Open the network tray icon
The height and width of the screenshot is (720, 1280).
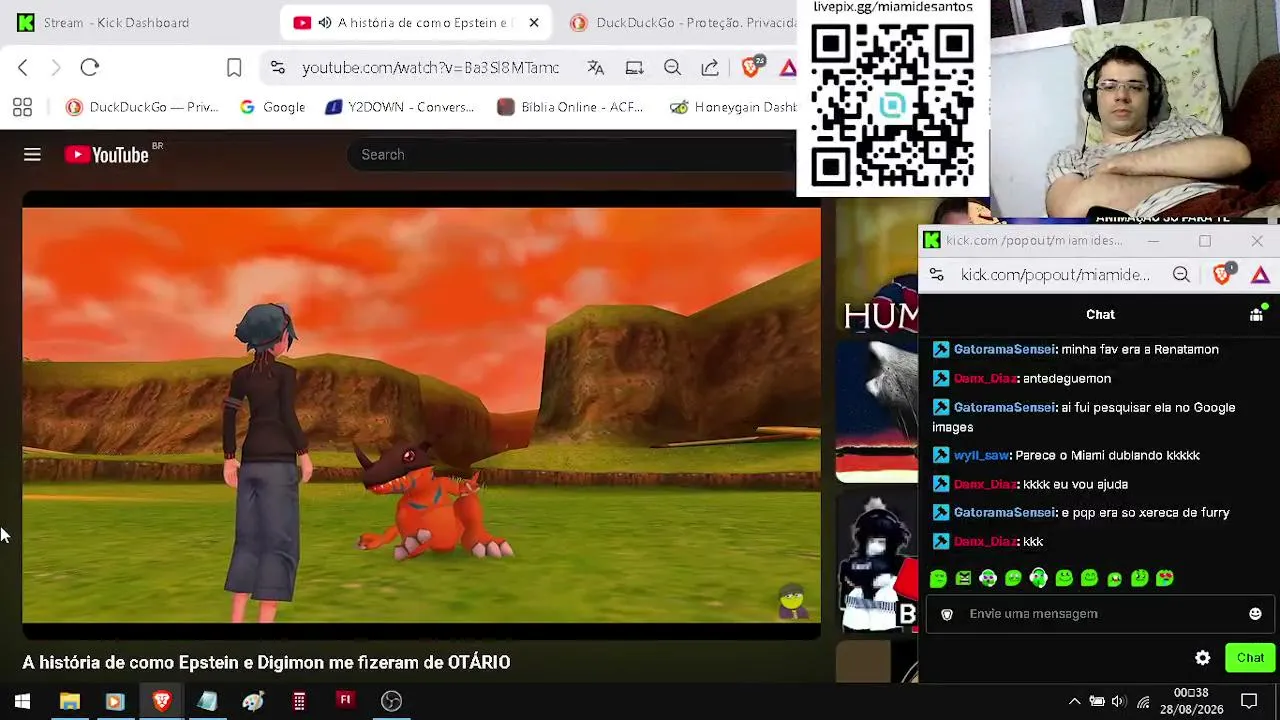pos(1143,701)
